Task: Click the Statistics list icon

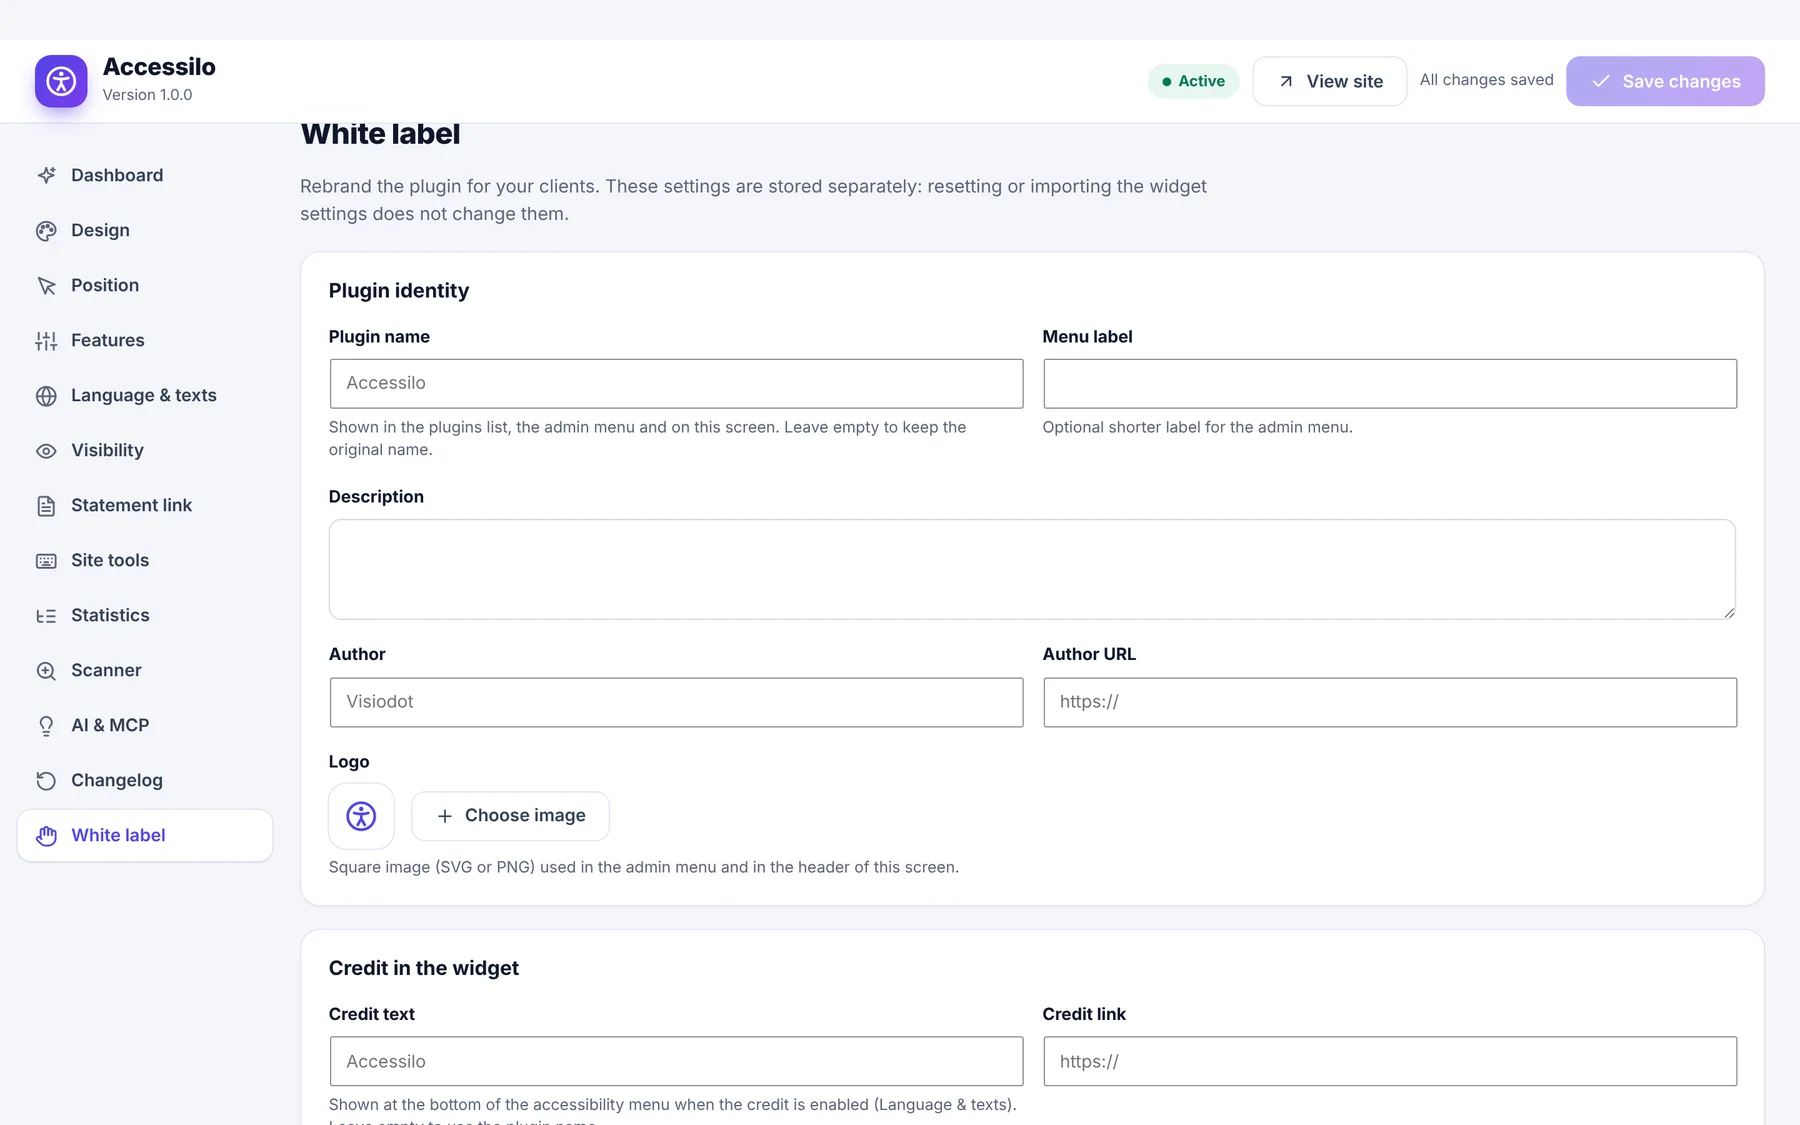Action: point(46,615)
